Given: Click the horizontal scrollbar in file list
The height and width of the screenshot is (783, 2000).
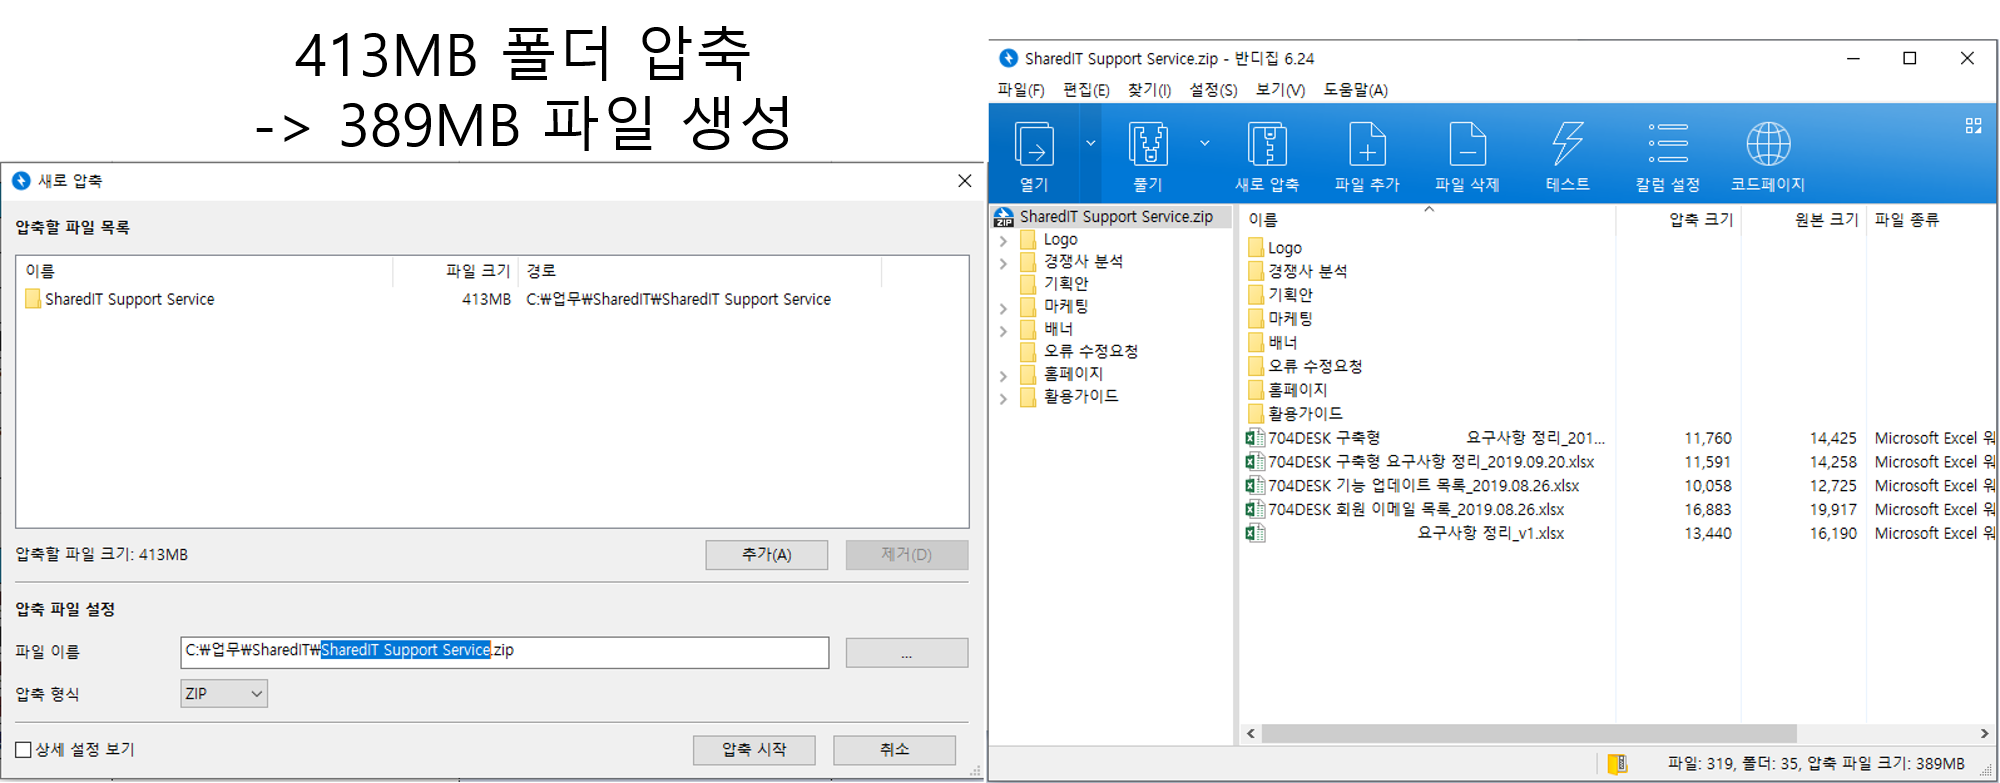Looking at the screenshot, I should (1529, 733).
